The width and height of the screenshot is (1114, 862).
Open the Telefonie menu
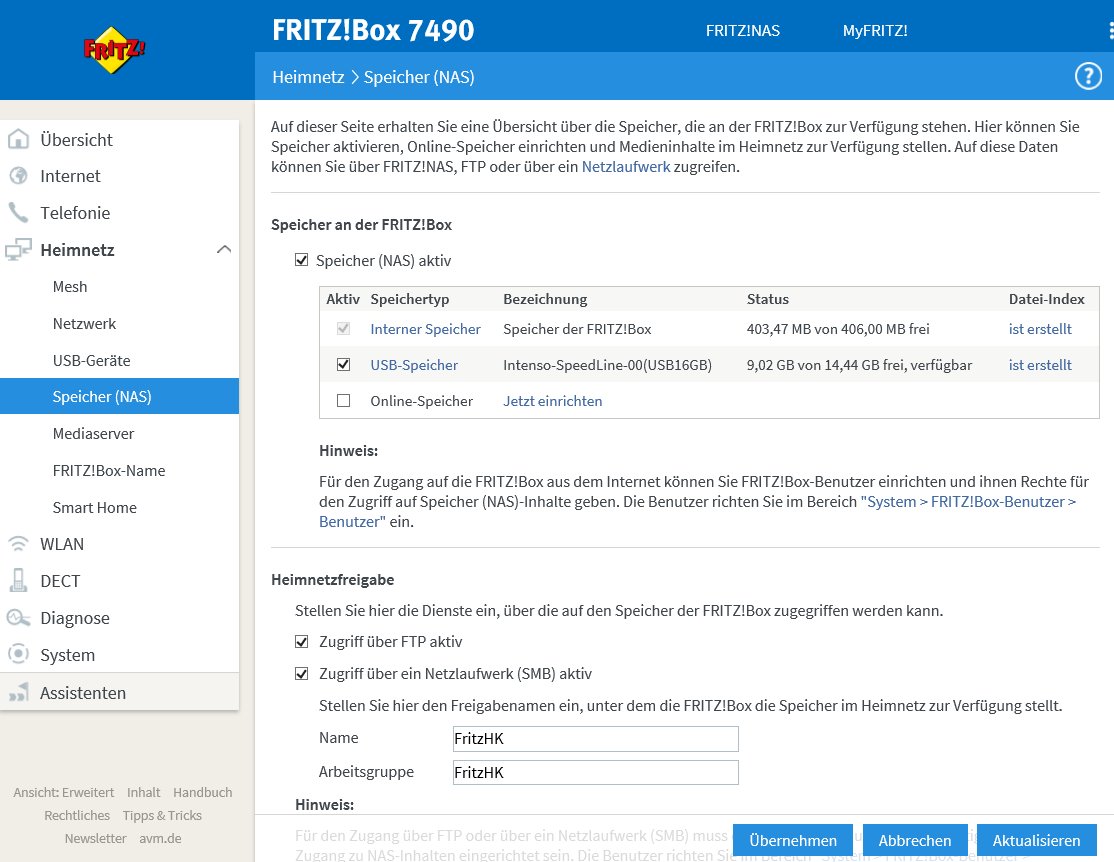click(x=75, y=213)
